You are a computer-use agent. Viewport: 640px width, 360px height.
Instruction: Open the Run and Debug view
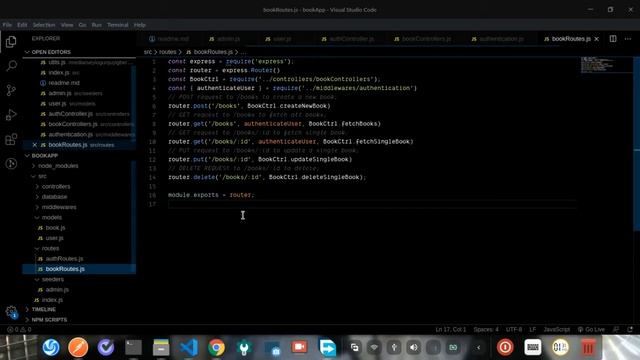11,115
